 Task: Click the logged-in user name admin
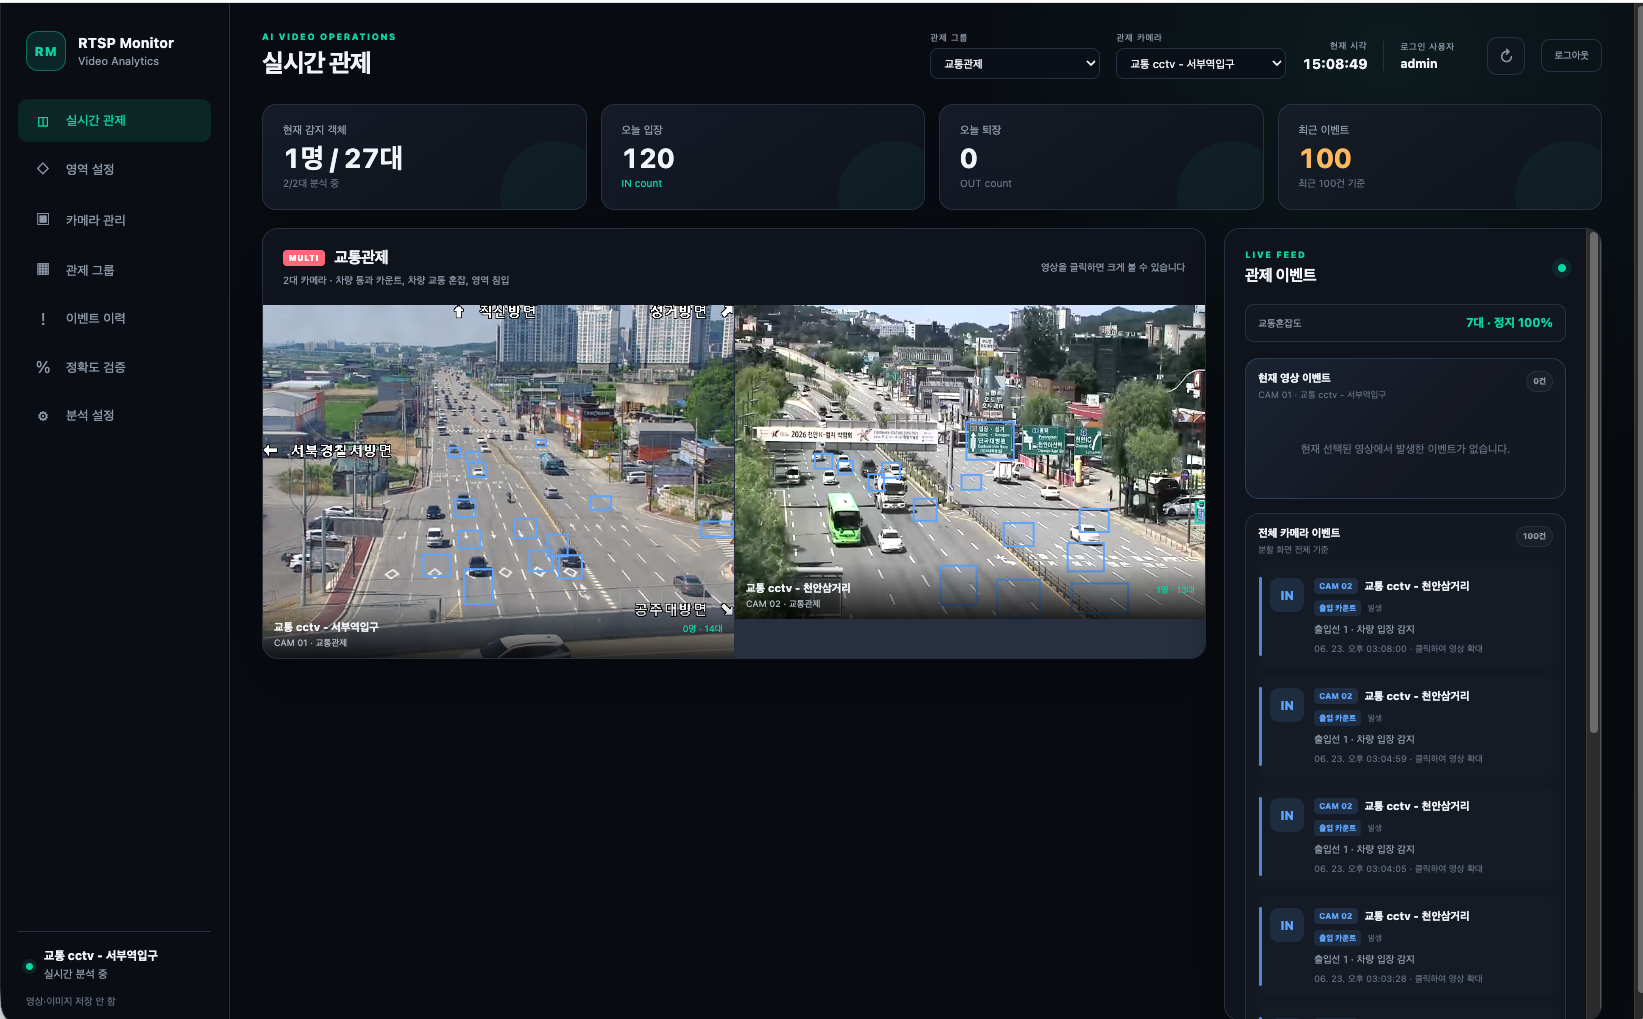(1418, 64)
